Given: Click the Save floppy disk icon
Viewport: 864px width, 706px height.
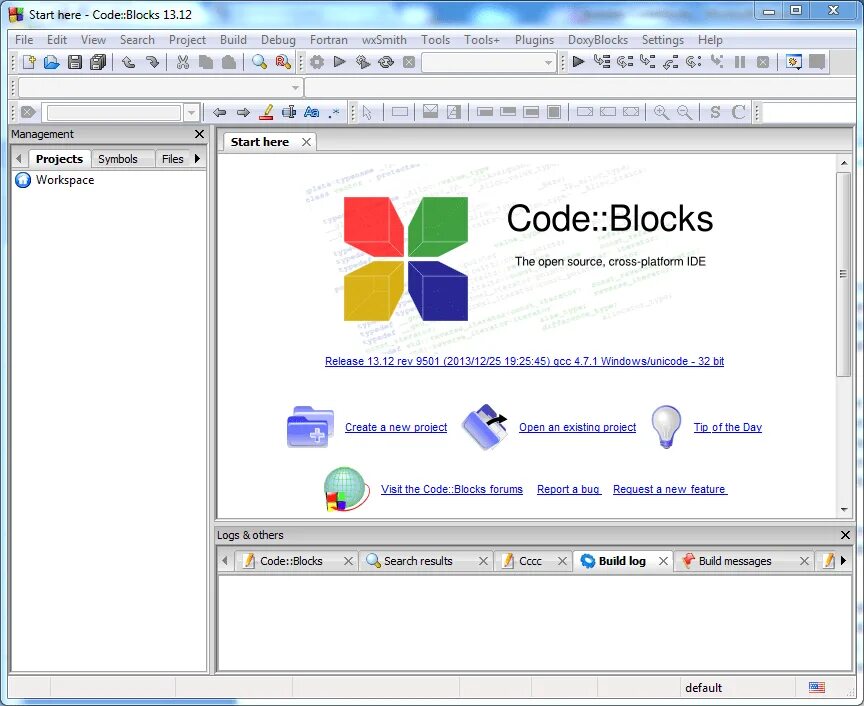Looking at the screenshot, I should pyautogui.click(x=74, y=62).
